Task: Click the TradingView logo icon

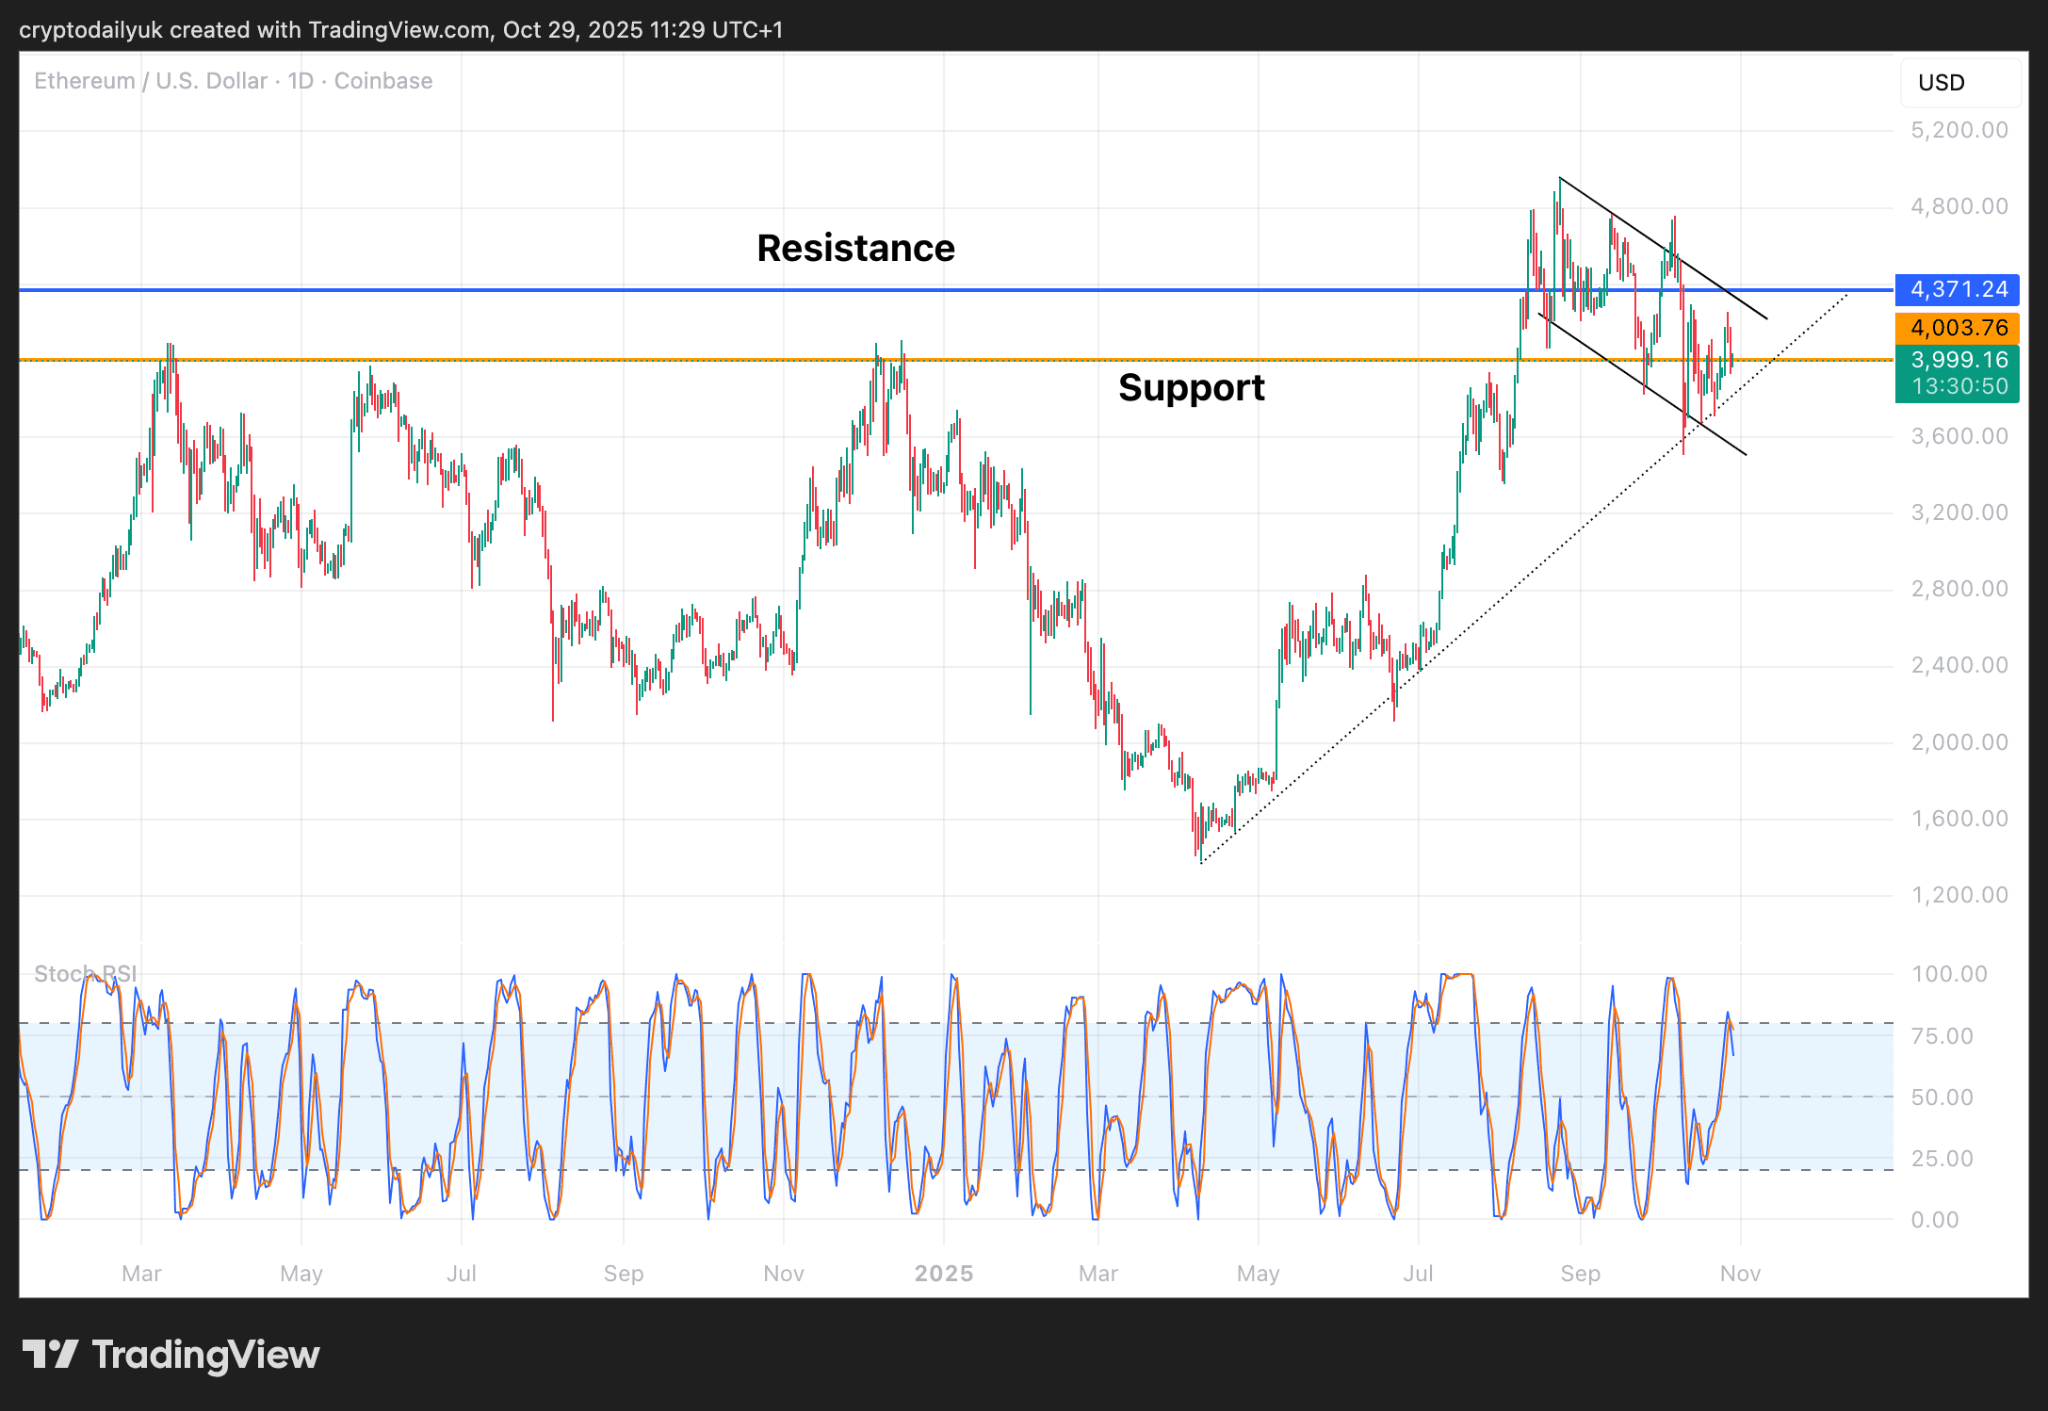Action: click(50, 1354)
